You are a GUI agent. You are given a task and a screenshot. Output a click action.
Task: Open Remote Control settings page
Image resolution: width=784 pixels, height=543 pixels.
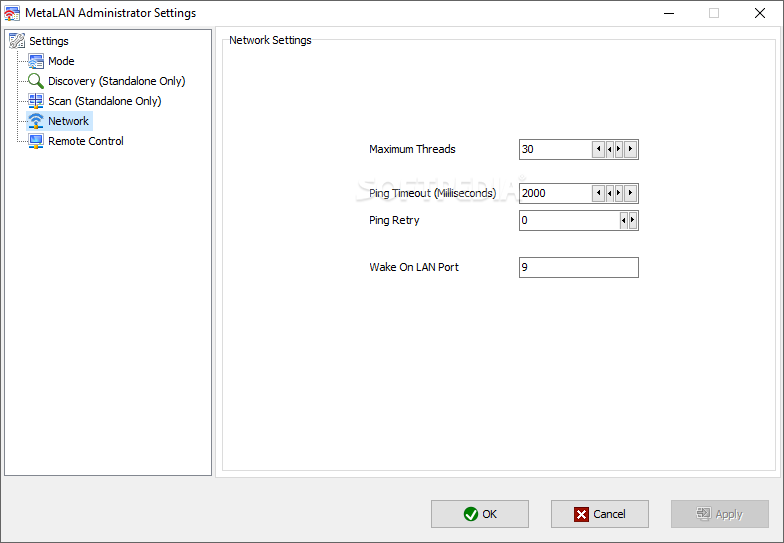coord(86,141)
